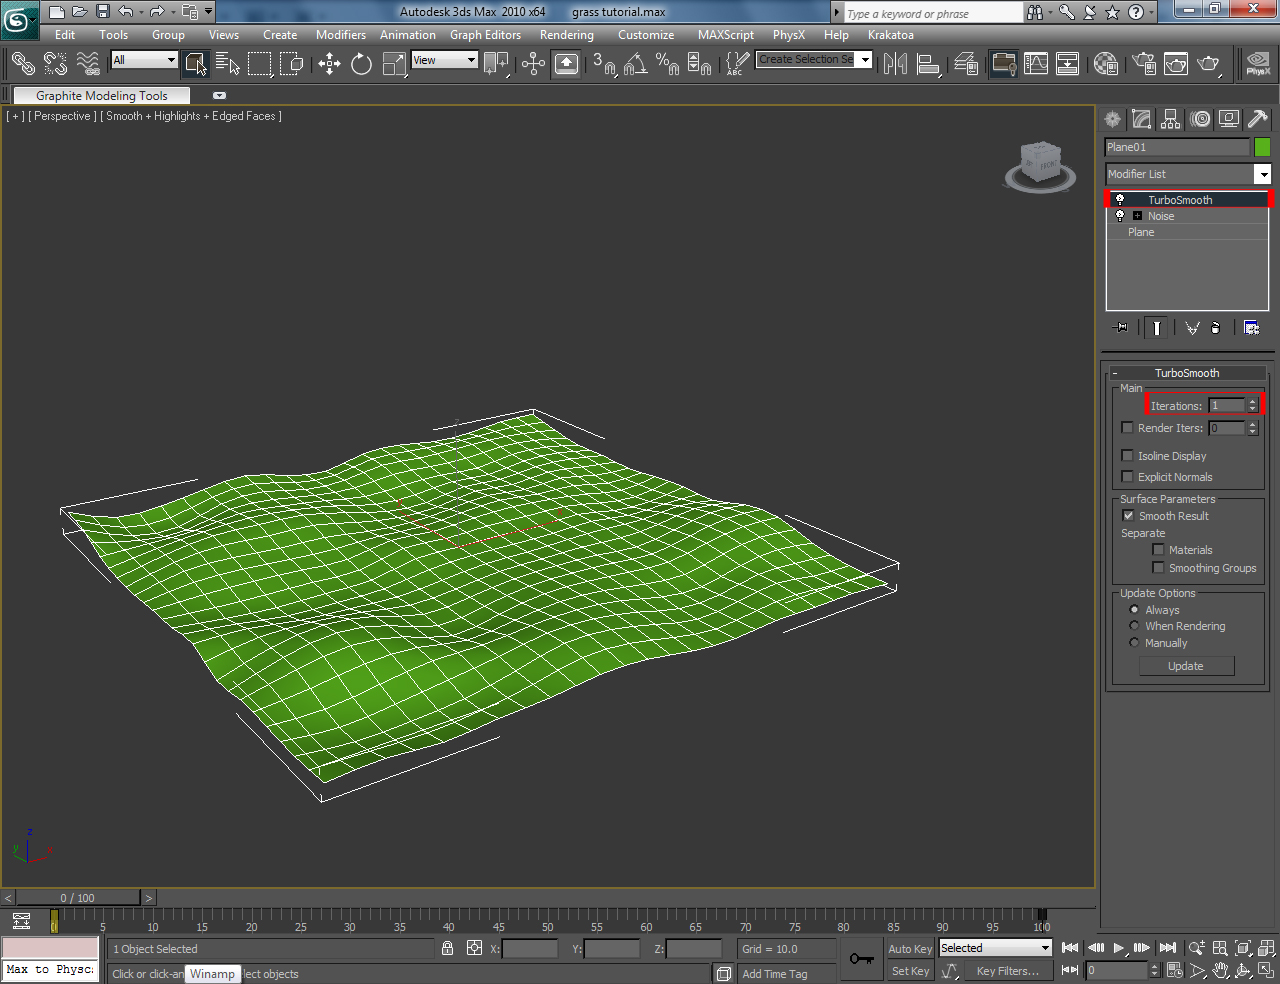Uncheck Smooth Result in TurboSmooth
Image resolution: width=1280 pixels, height=984 pixels.
1128,515
